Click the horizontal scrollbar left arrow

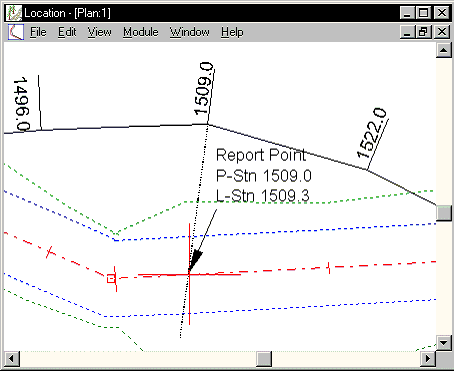point(12,359)
